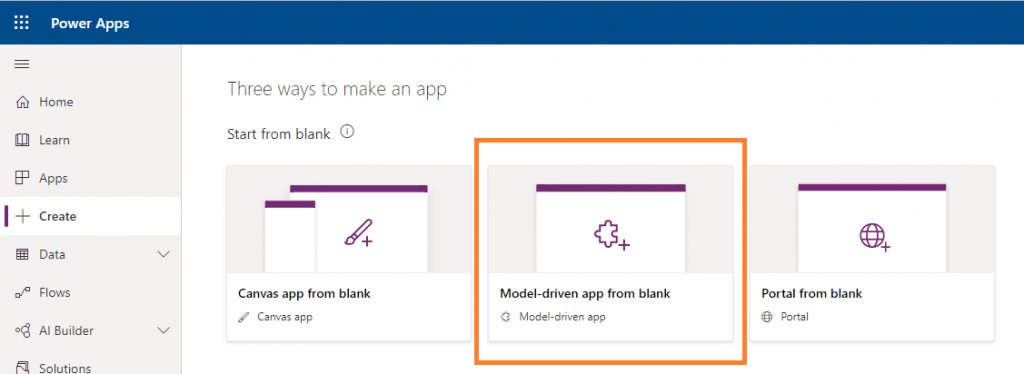Click the "Start from blank" label
This screenshot has height=374, width=1024.
tap(279, 134)
